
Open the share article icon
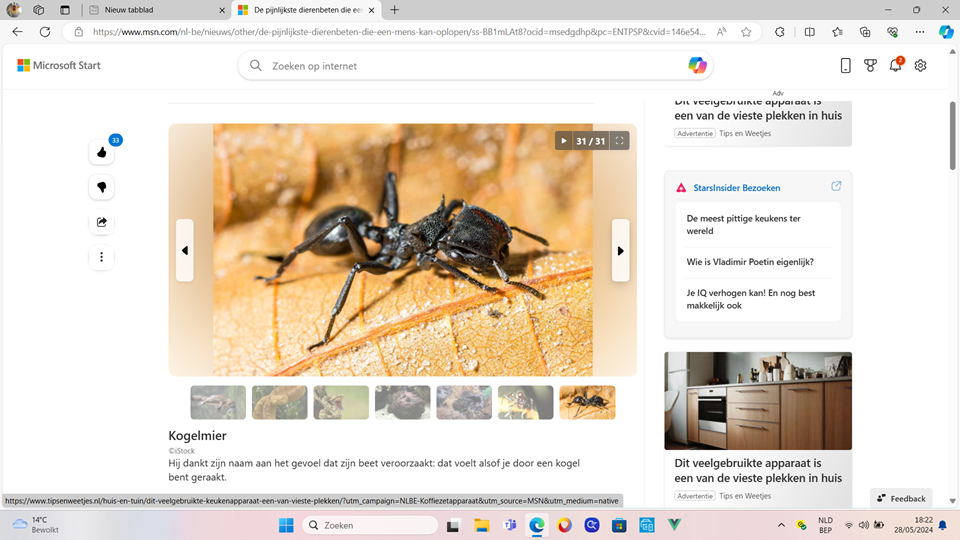101,223
